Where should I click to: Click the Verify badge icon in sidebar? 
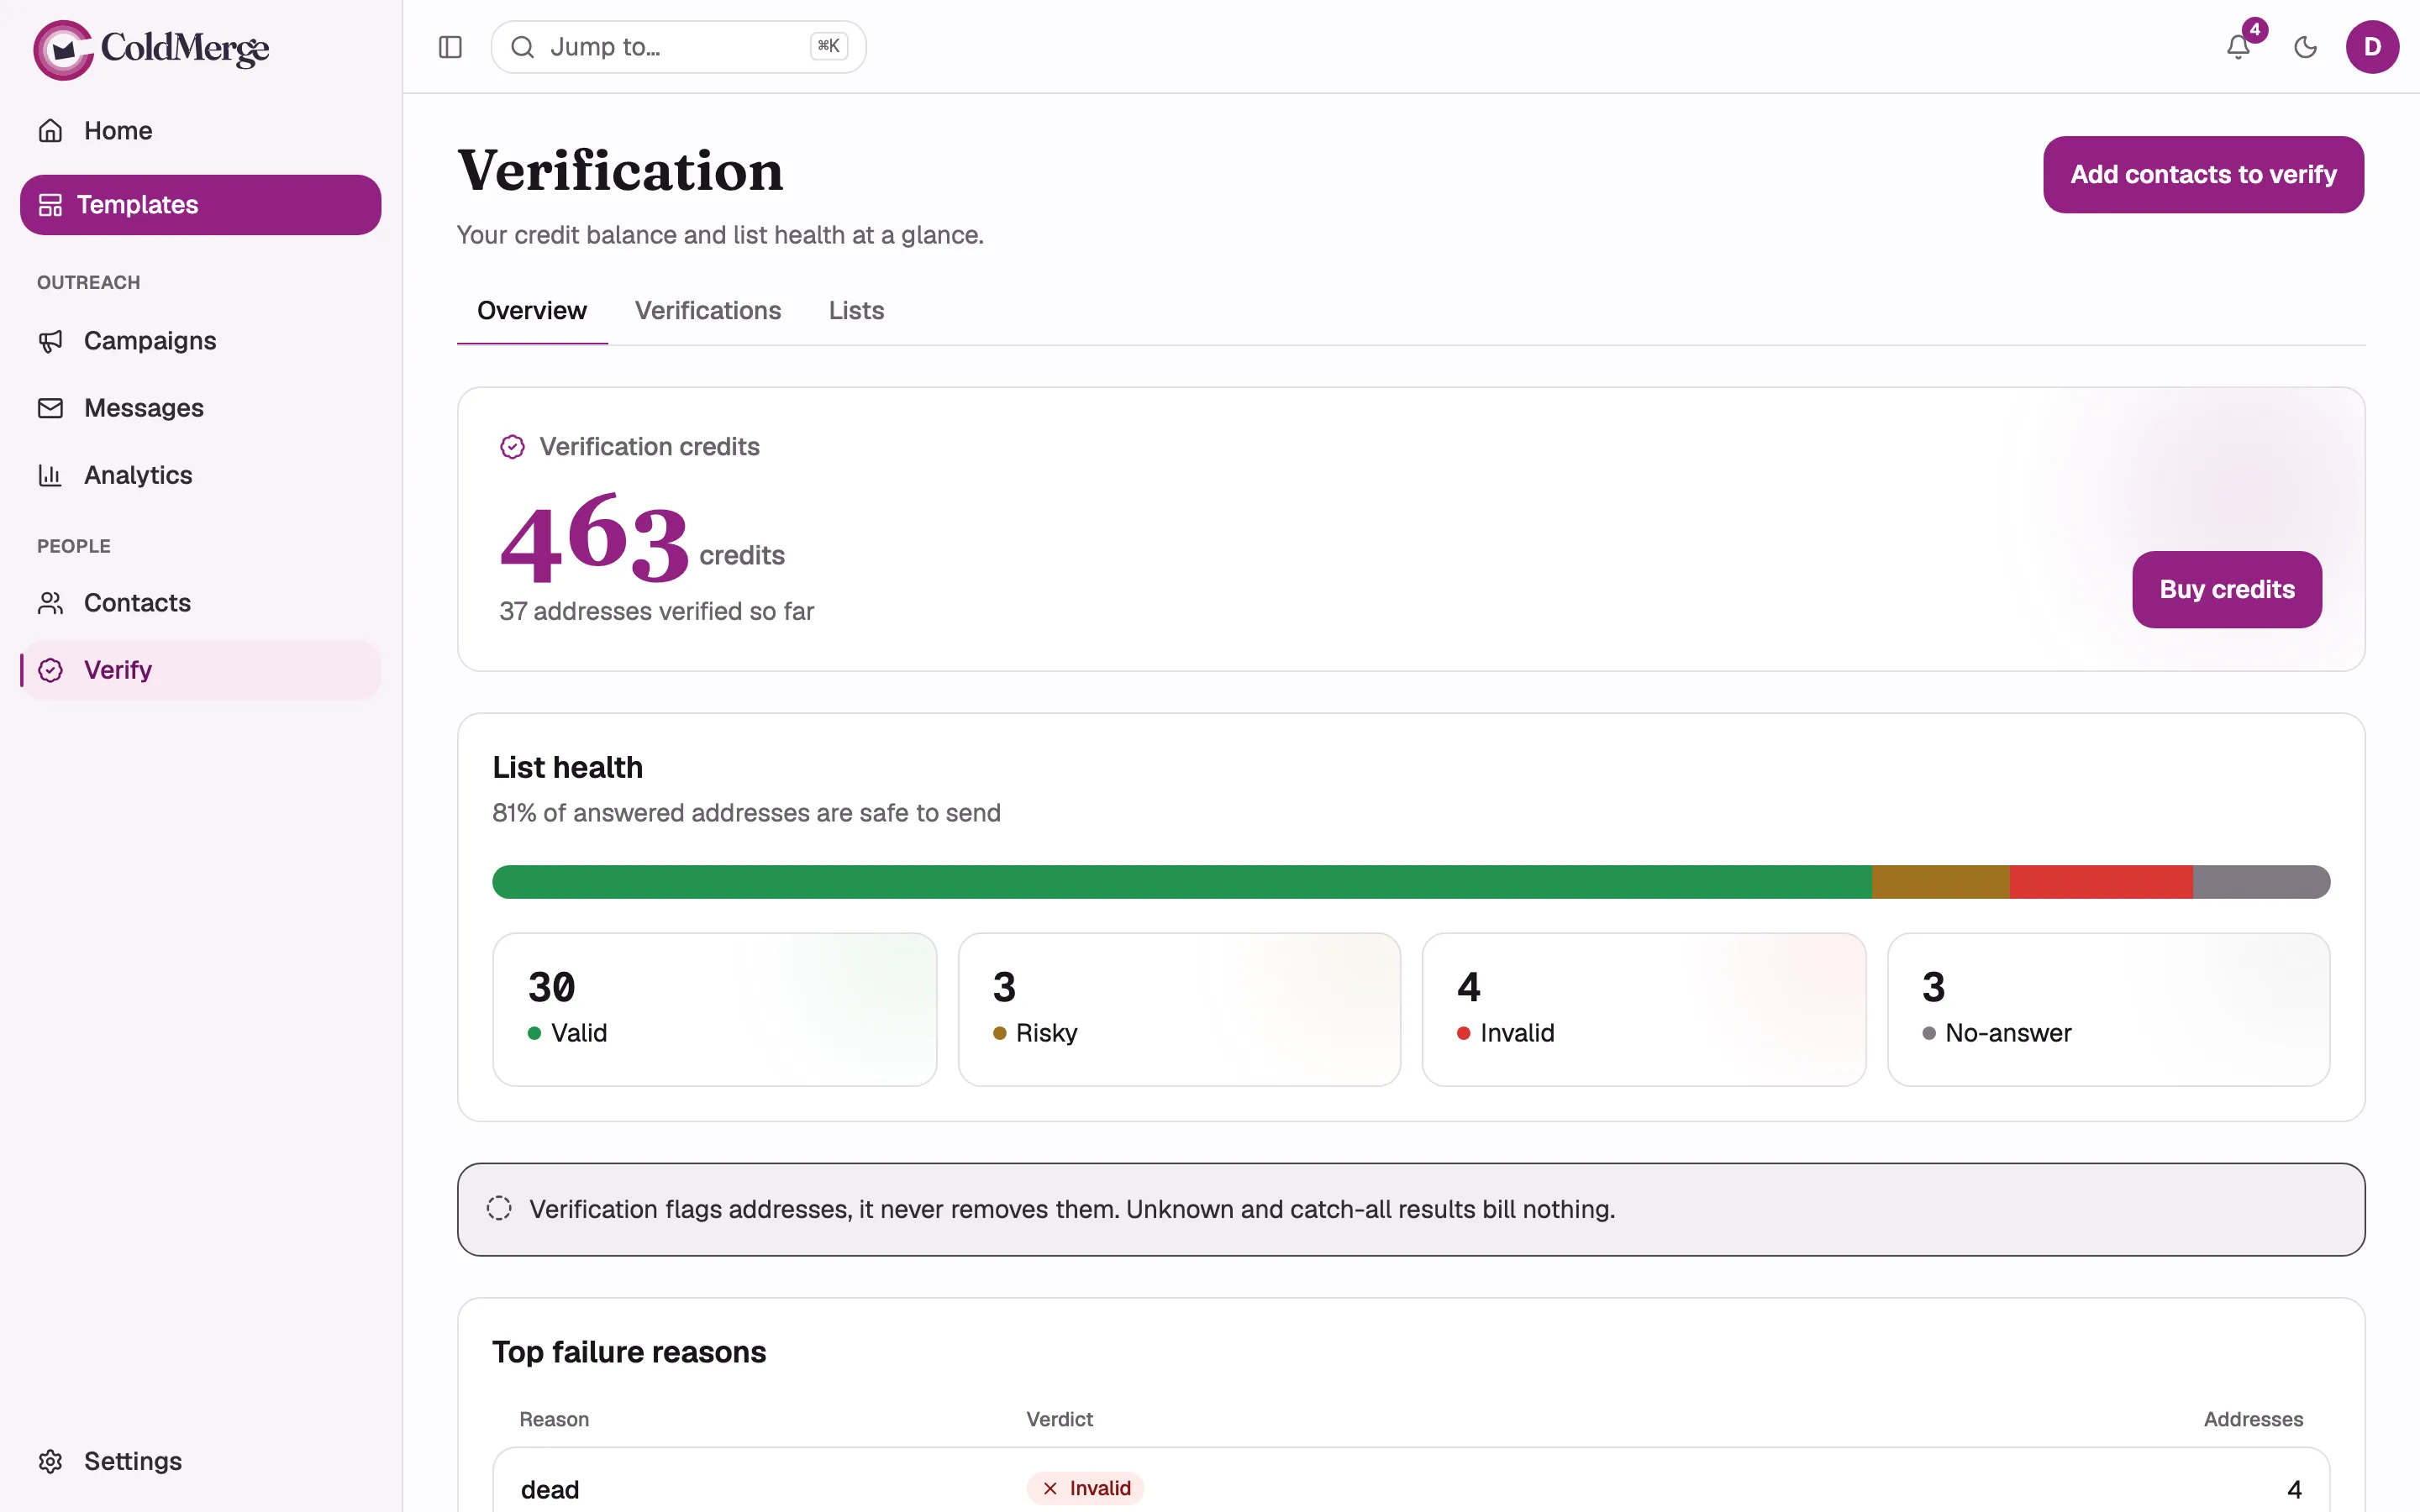tap(50, 670)
